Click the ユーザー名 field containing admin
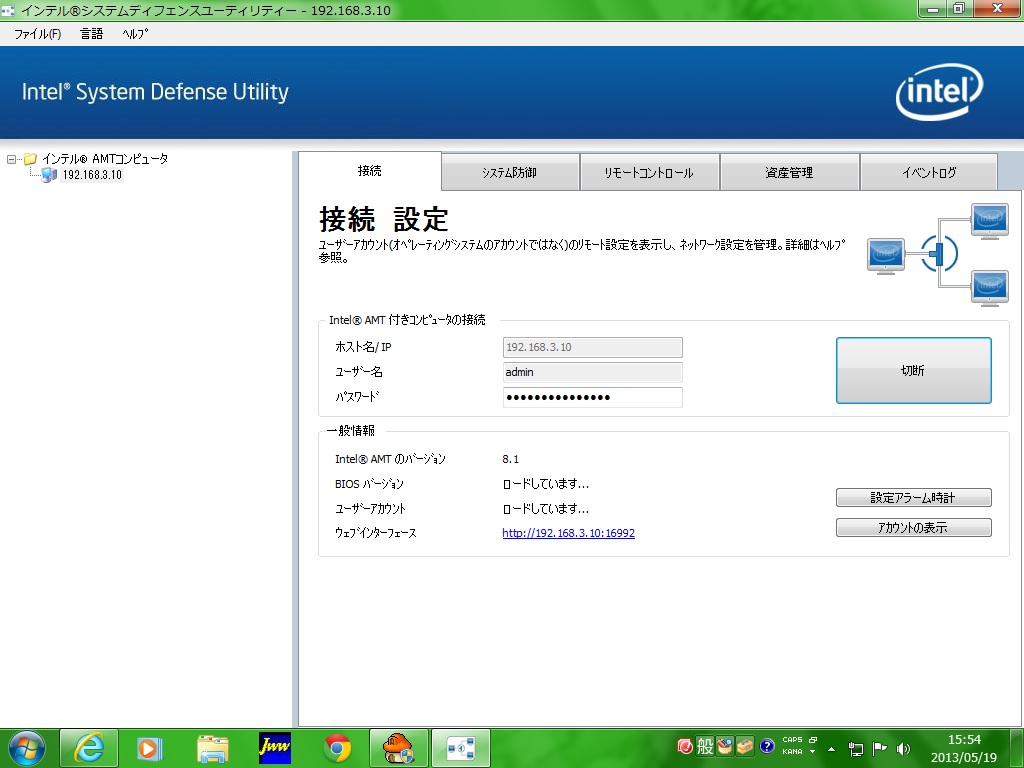The image size is (1024, 768). click(x=592, y=372)
